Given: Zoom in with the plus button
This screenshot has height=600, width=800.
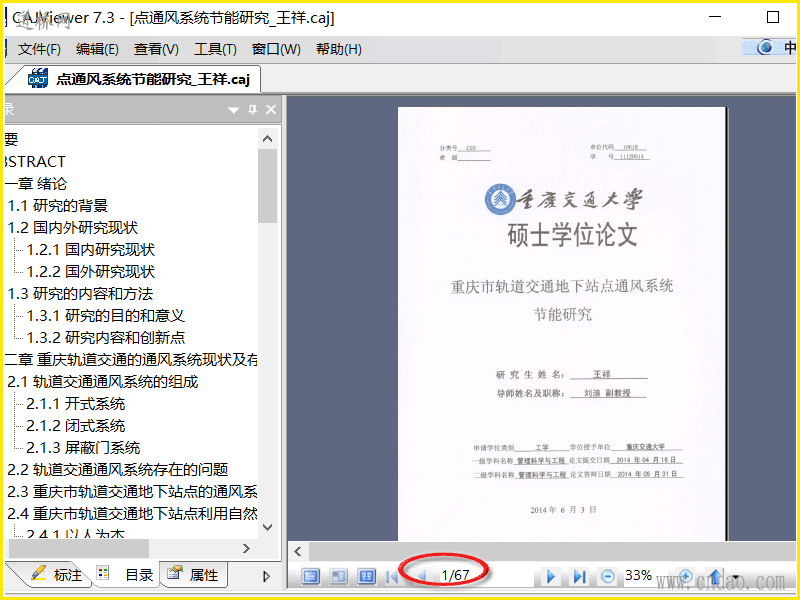Looking at the screenshot, I should (685, 577).
